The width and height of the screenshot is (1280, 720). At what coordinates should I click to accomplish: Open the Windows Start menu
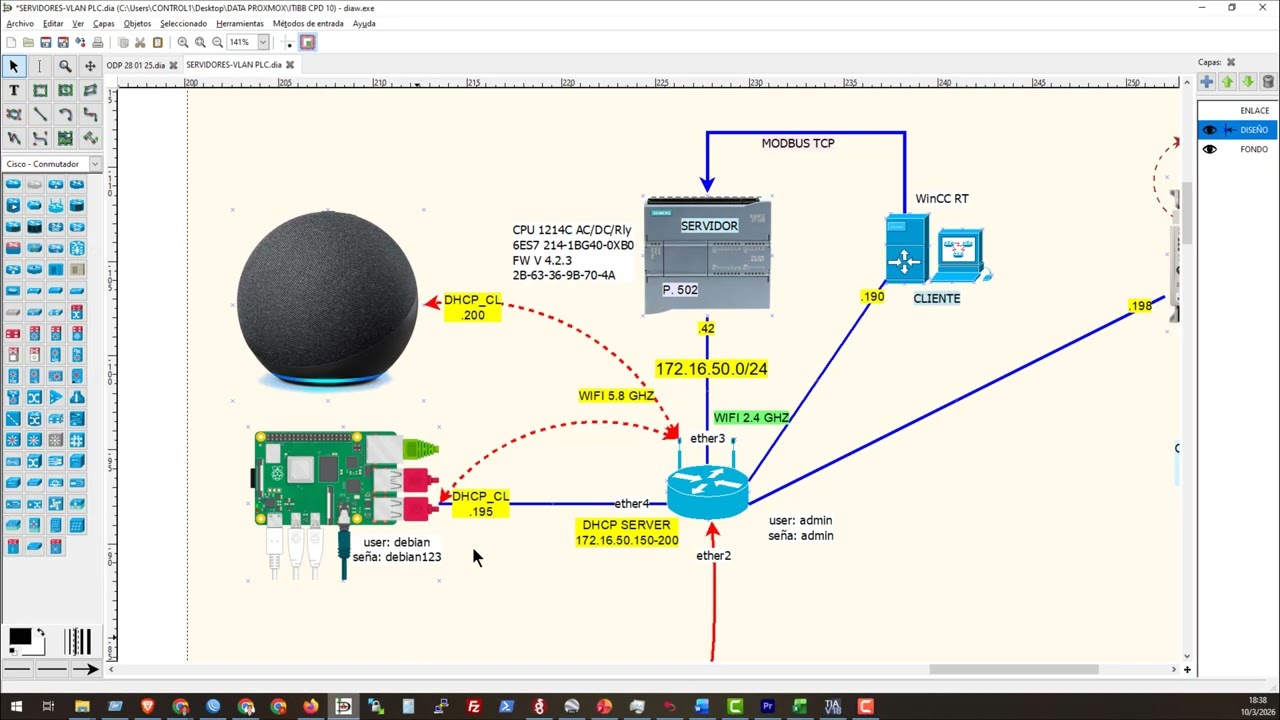pyautogui.click(x=16, y=707)
